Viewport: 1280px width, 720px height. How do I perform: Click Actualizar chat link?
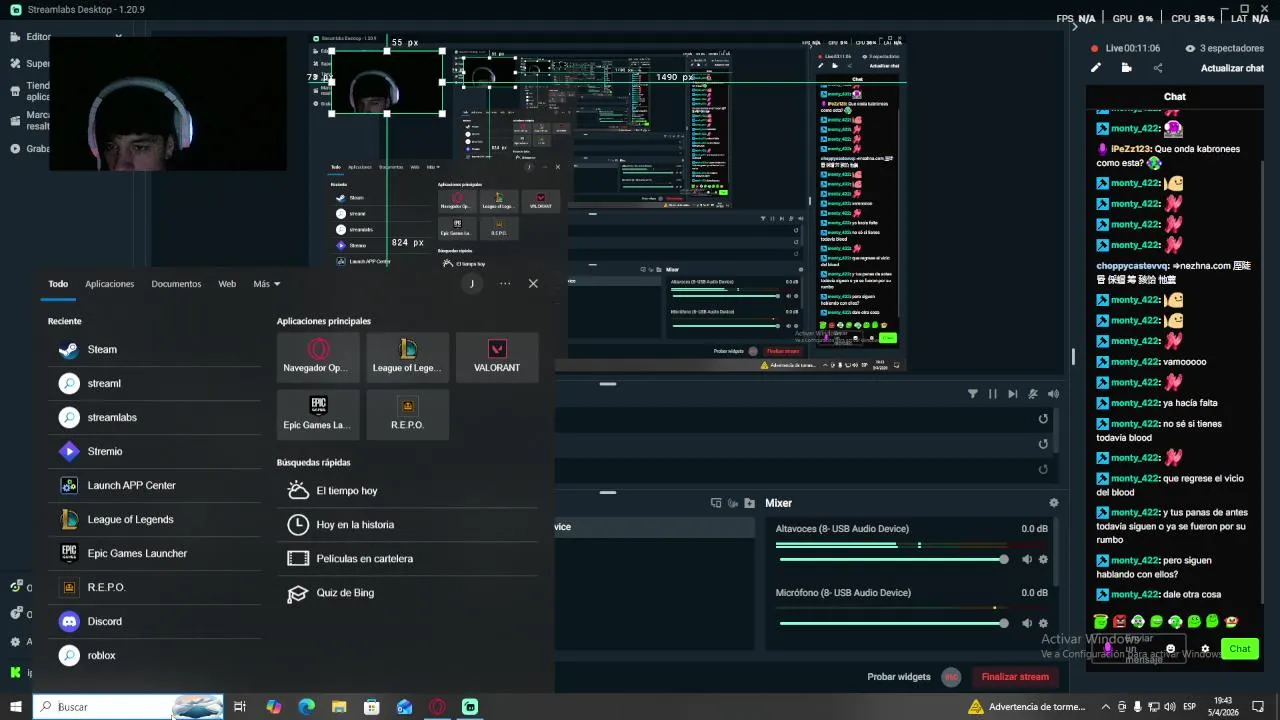1232,68
